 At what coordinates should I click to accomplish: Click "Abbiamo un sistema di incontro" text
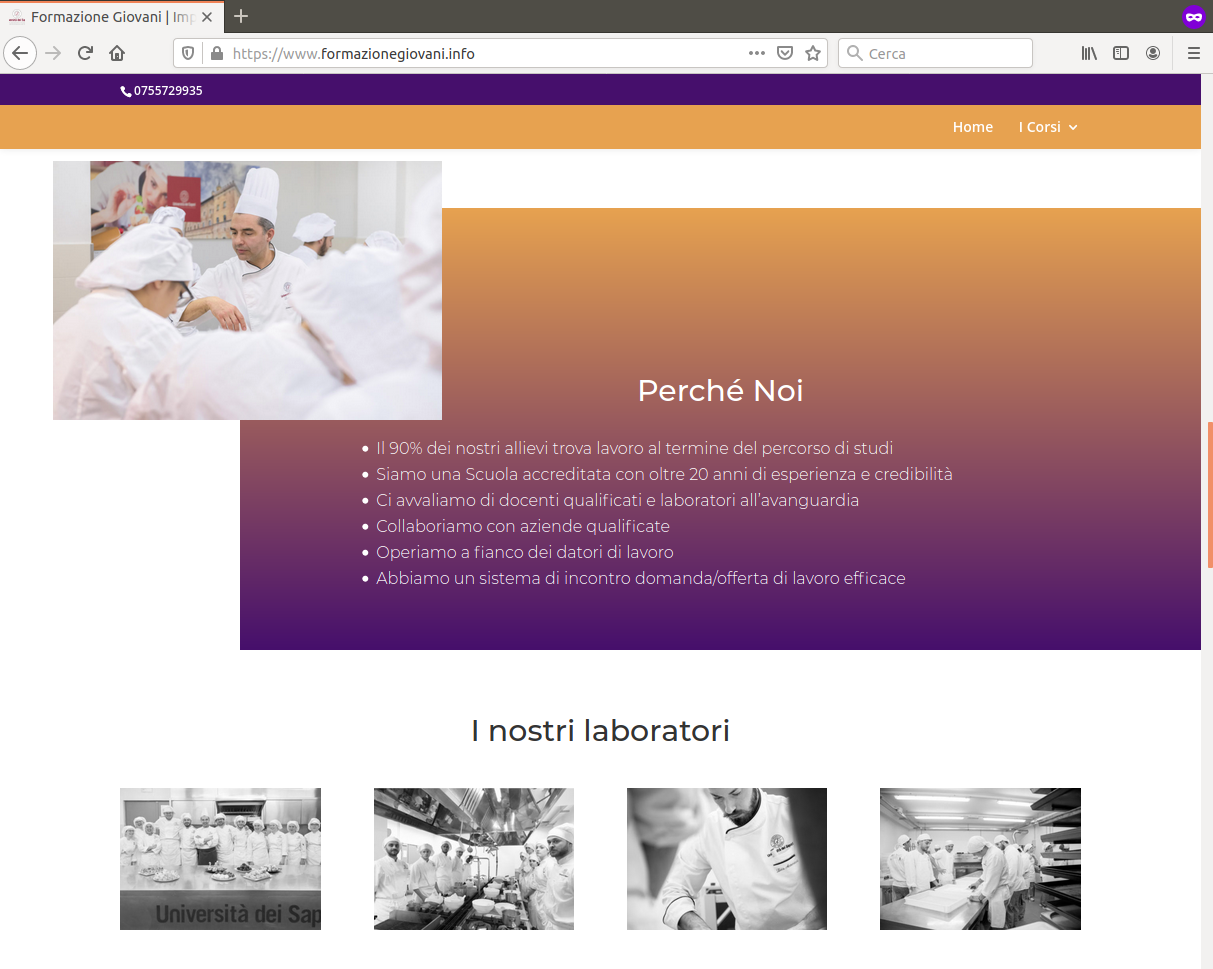pos(640,578)
